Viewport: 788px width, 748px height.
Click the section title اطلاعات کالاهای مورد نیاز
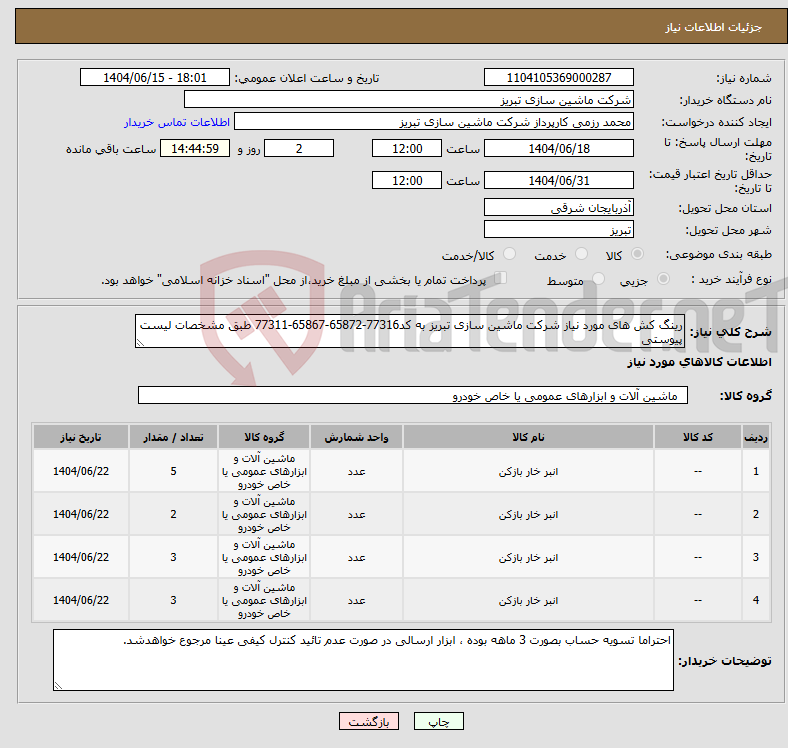tap(699, 362)
